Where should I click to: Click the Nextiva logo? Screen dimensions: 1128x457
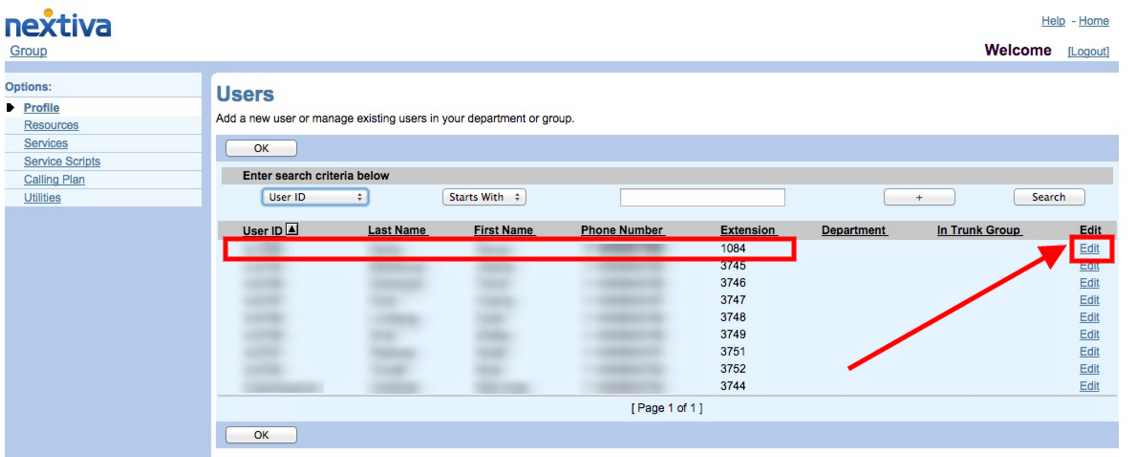tap(58, 23)
